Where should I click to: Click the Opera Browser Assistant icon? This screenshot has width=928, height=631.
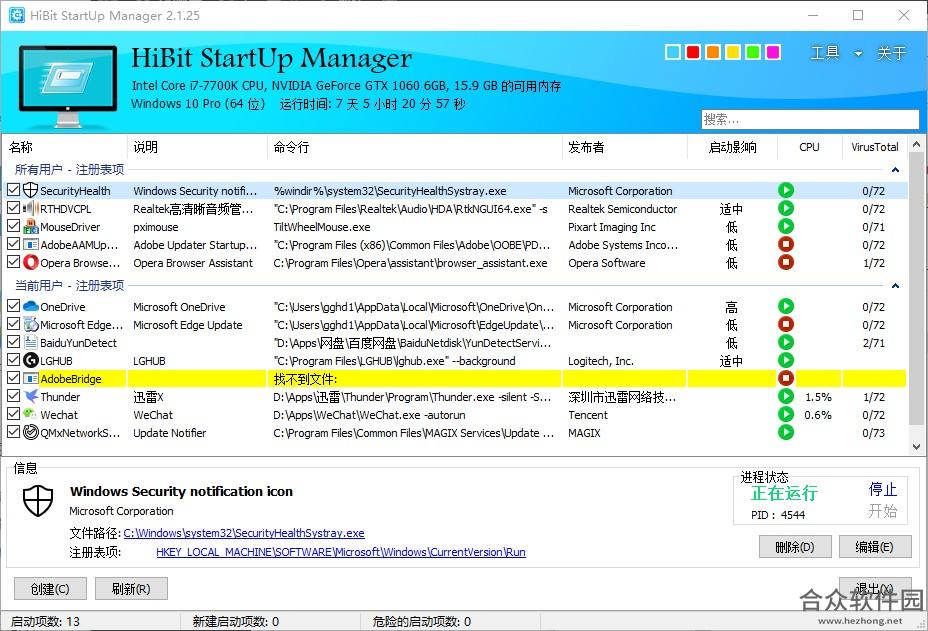click(31, 262)
